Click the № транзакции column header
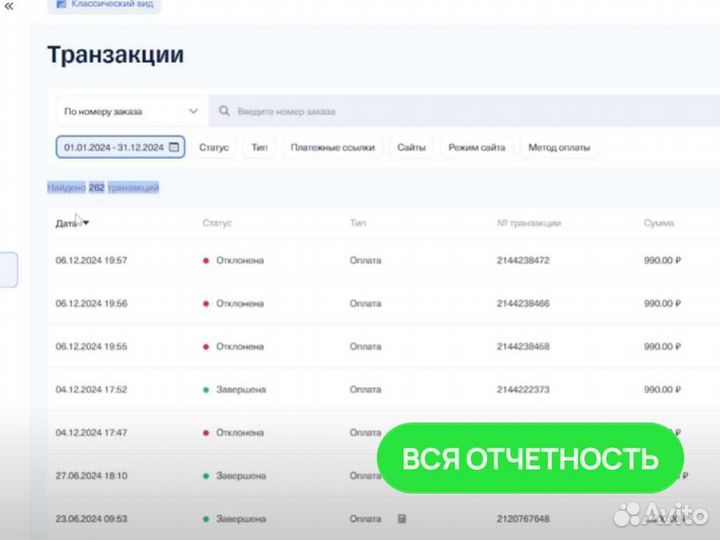720x540 pixels. click(x=529, y=223)
